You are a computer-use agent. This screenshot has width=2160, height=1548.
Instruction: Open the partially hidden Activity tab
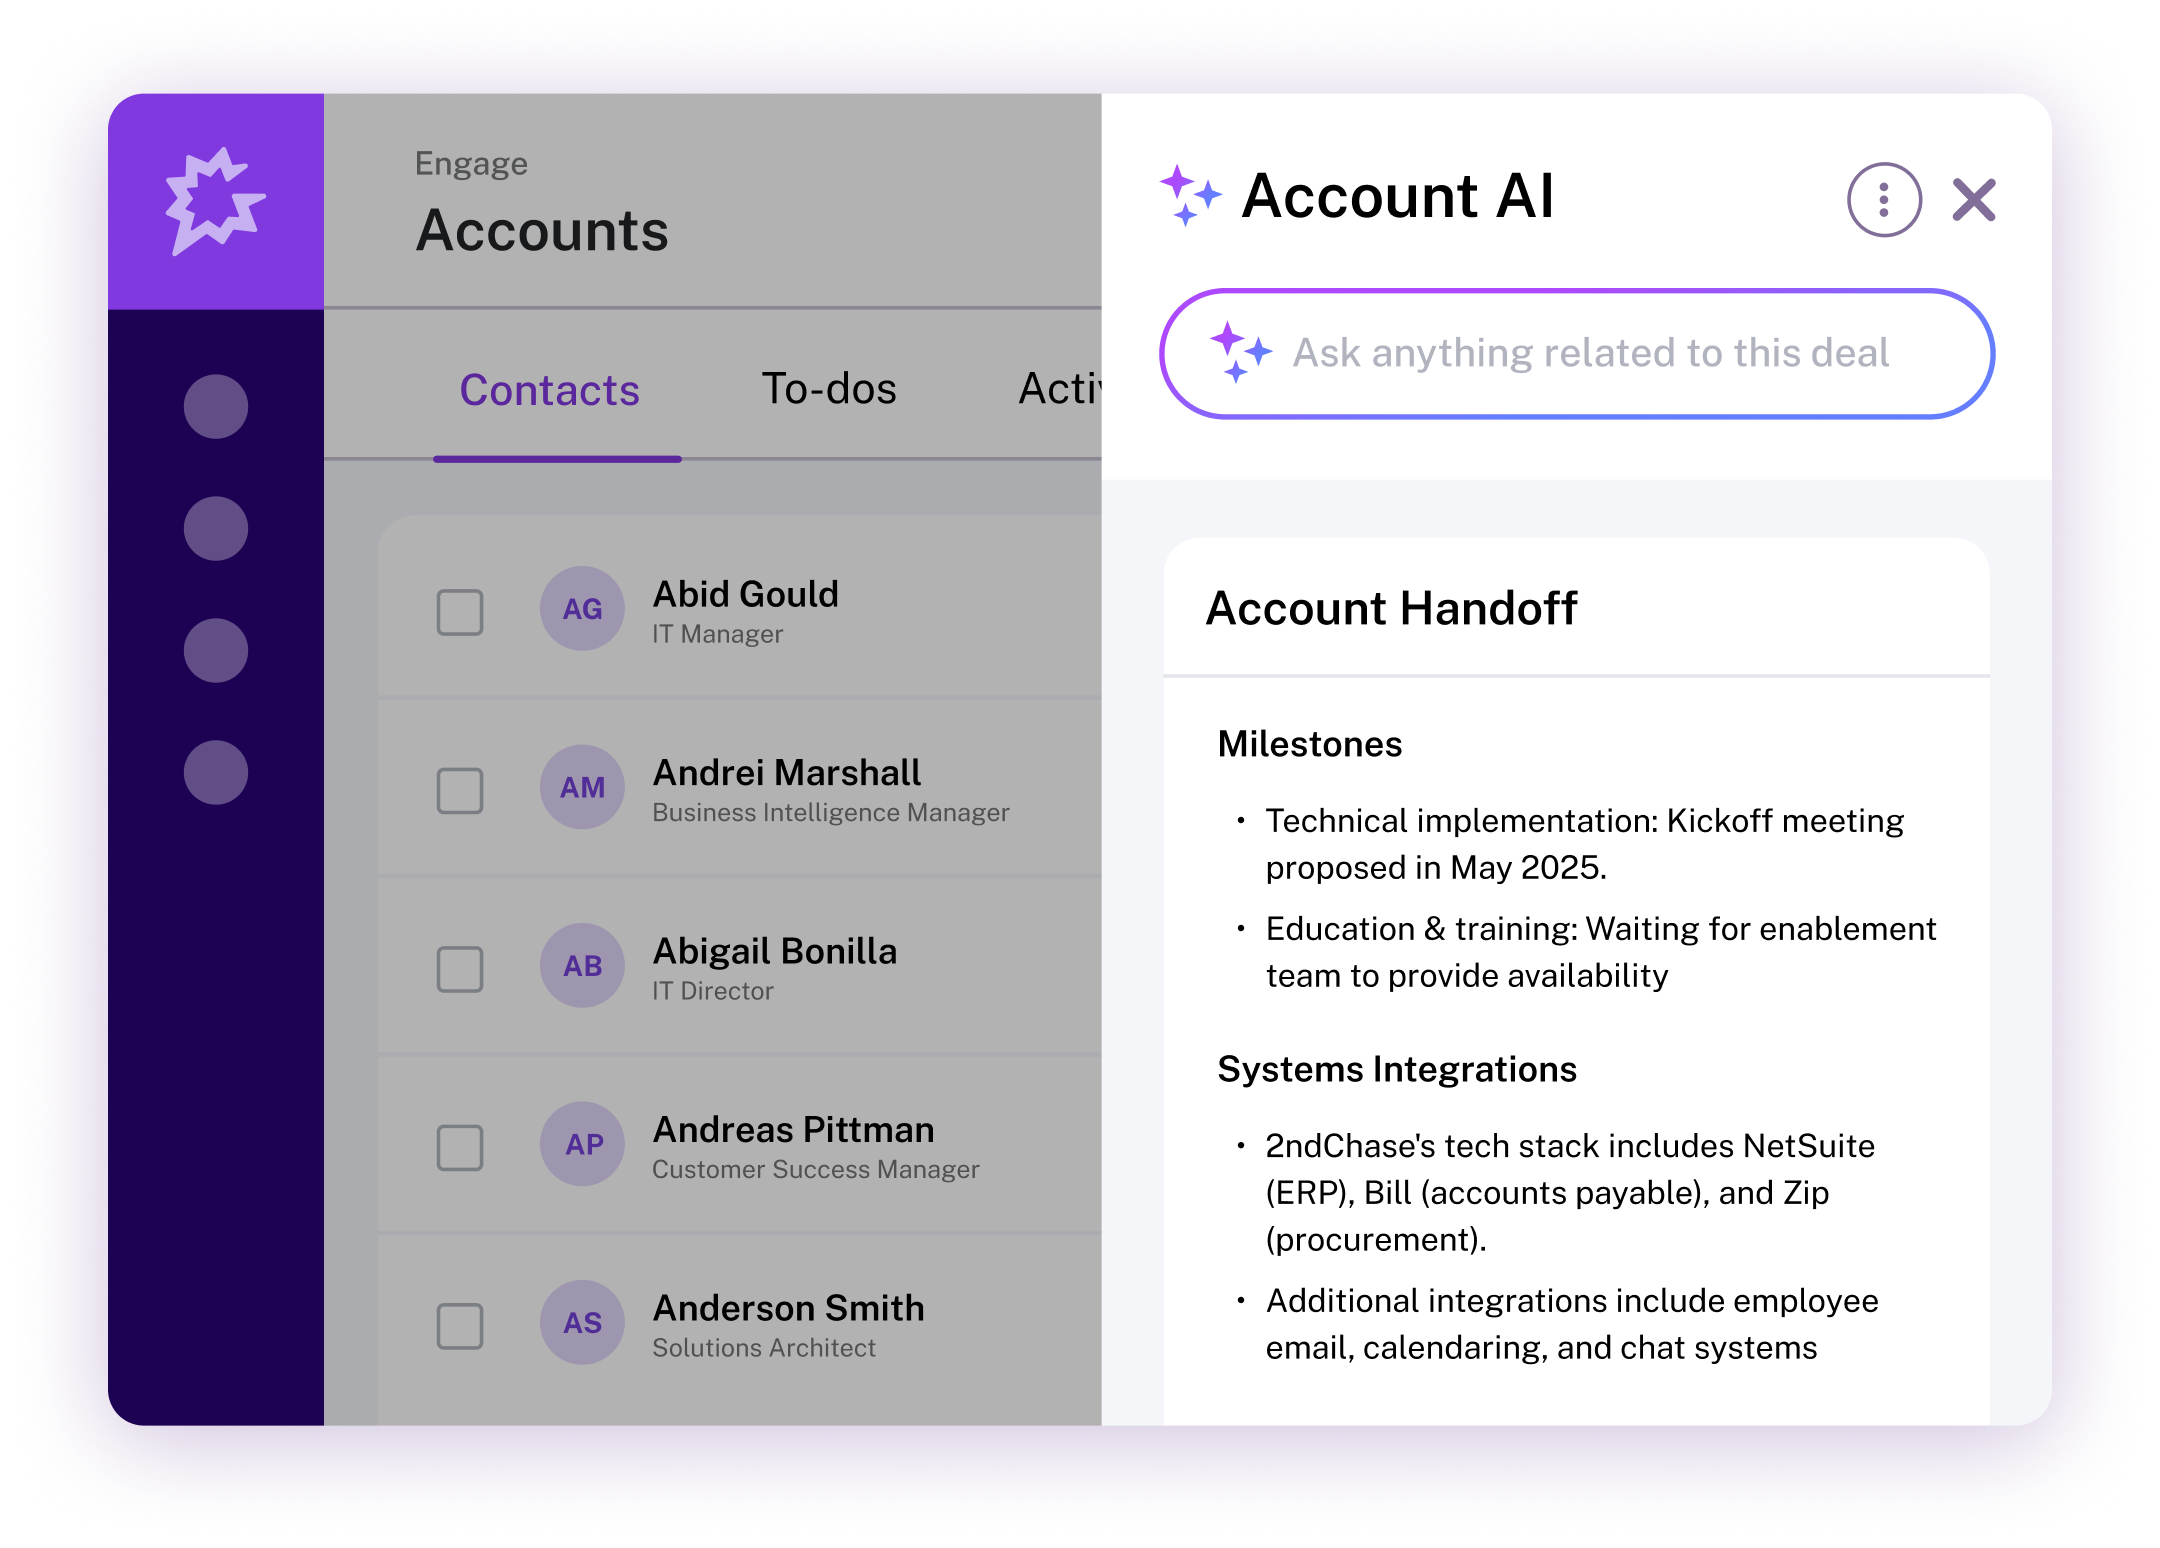[1060, 389]
